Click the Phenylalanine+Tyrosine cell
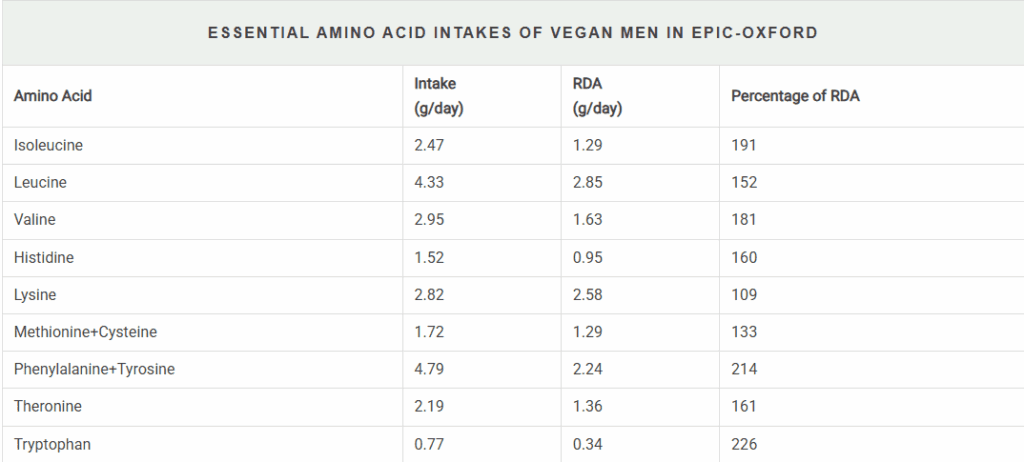Image resolution: width=1024 pixels, height=462 pixels. click(94, 369)
